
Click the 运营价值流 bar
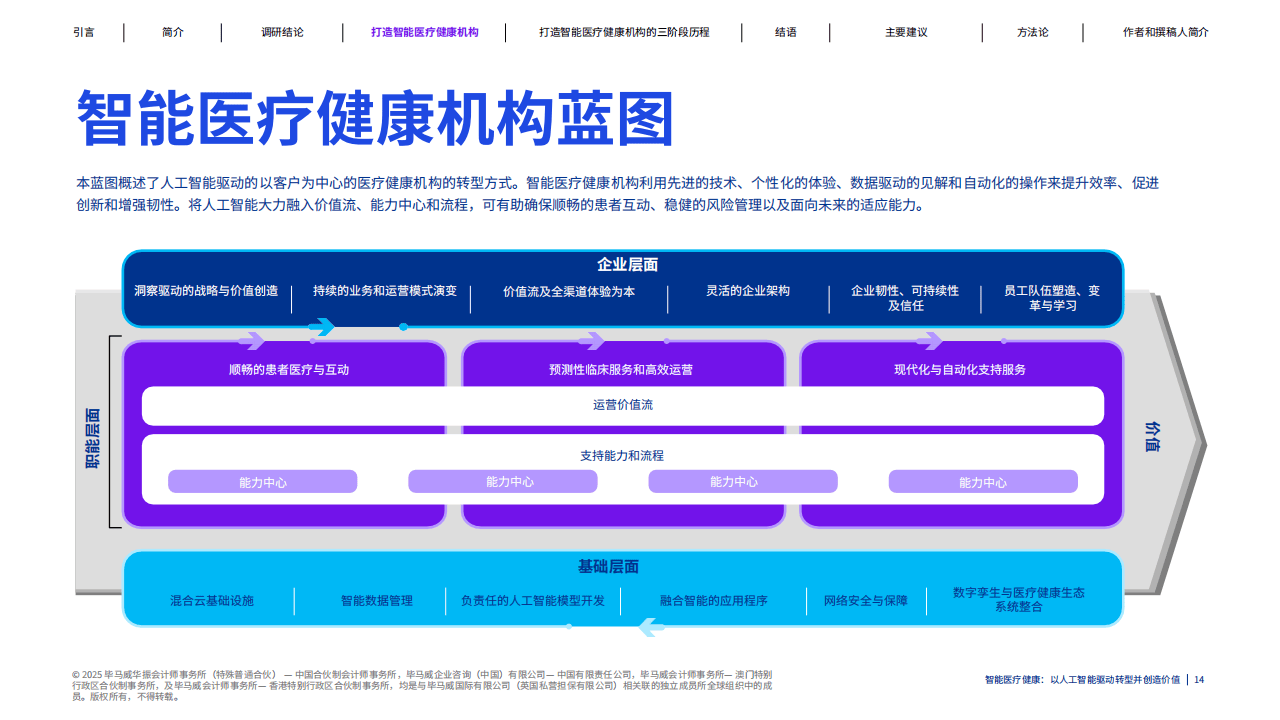[x=624, y=406]
